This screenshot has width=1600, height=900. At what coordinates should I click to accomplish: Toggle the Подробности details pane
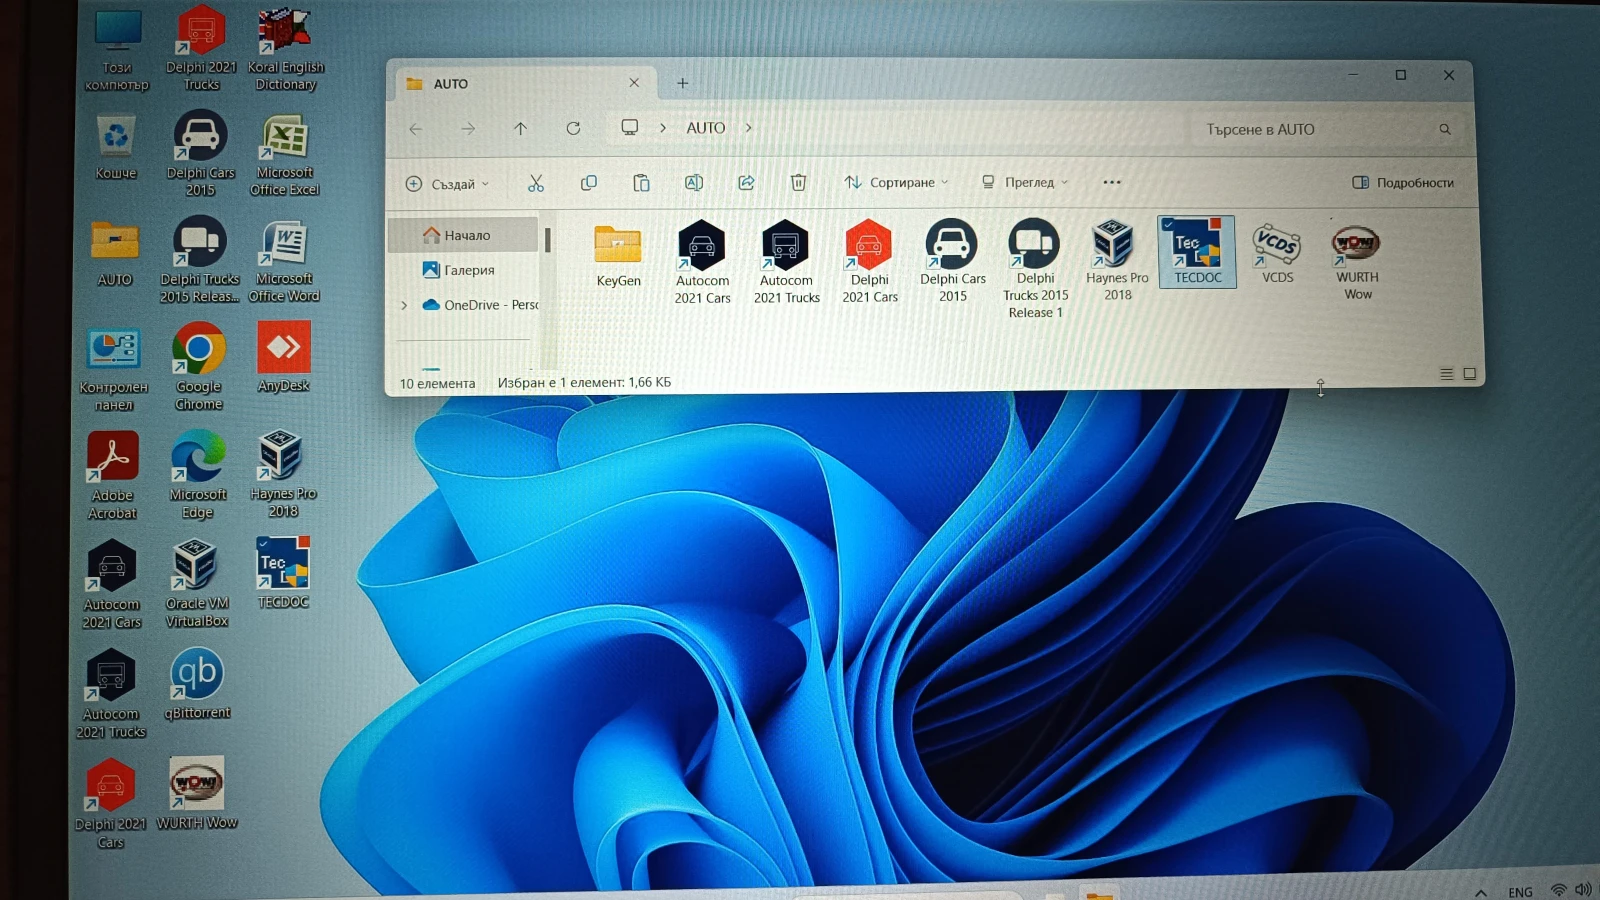(1403, 183)
